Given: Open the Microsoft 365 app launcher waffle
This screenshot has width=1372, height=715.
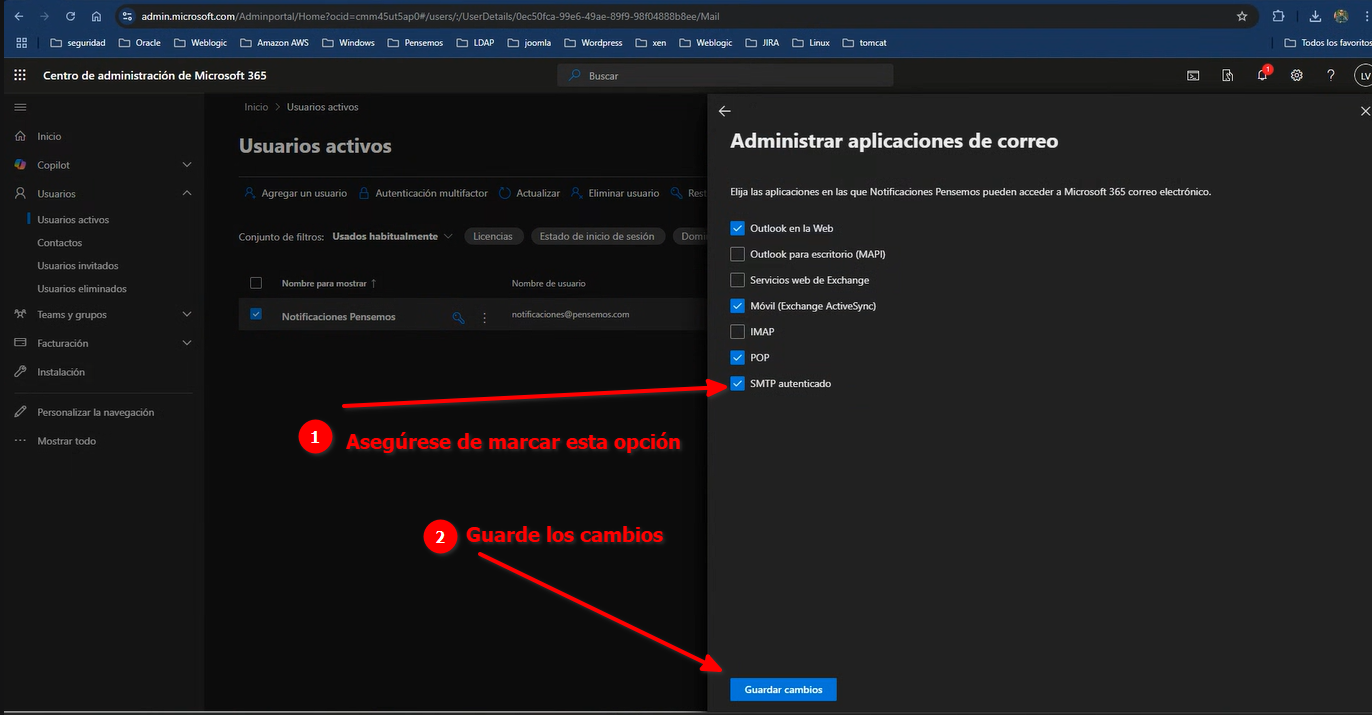Looking at the screenshot, I should 20,75.
